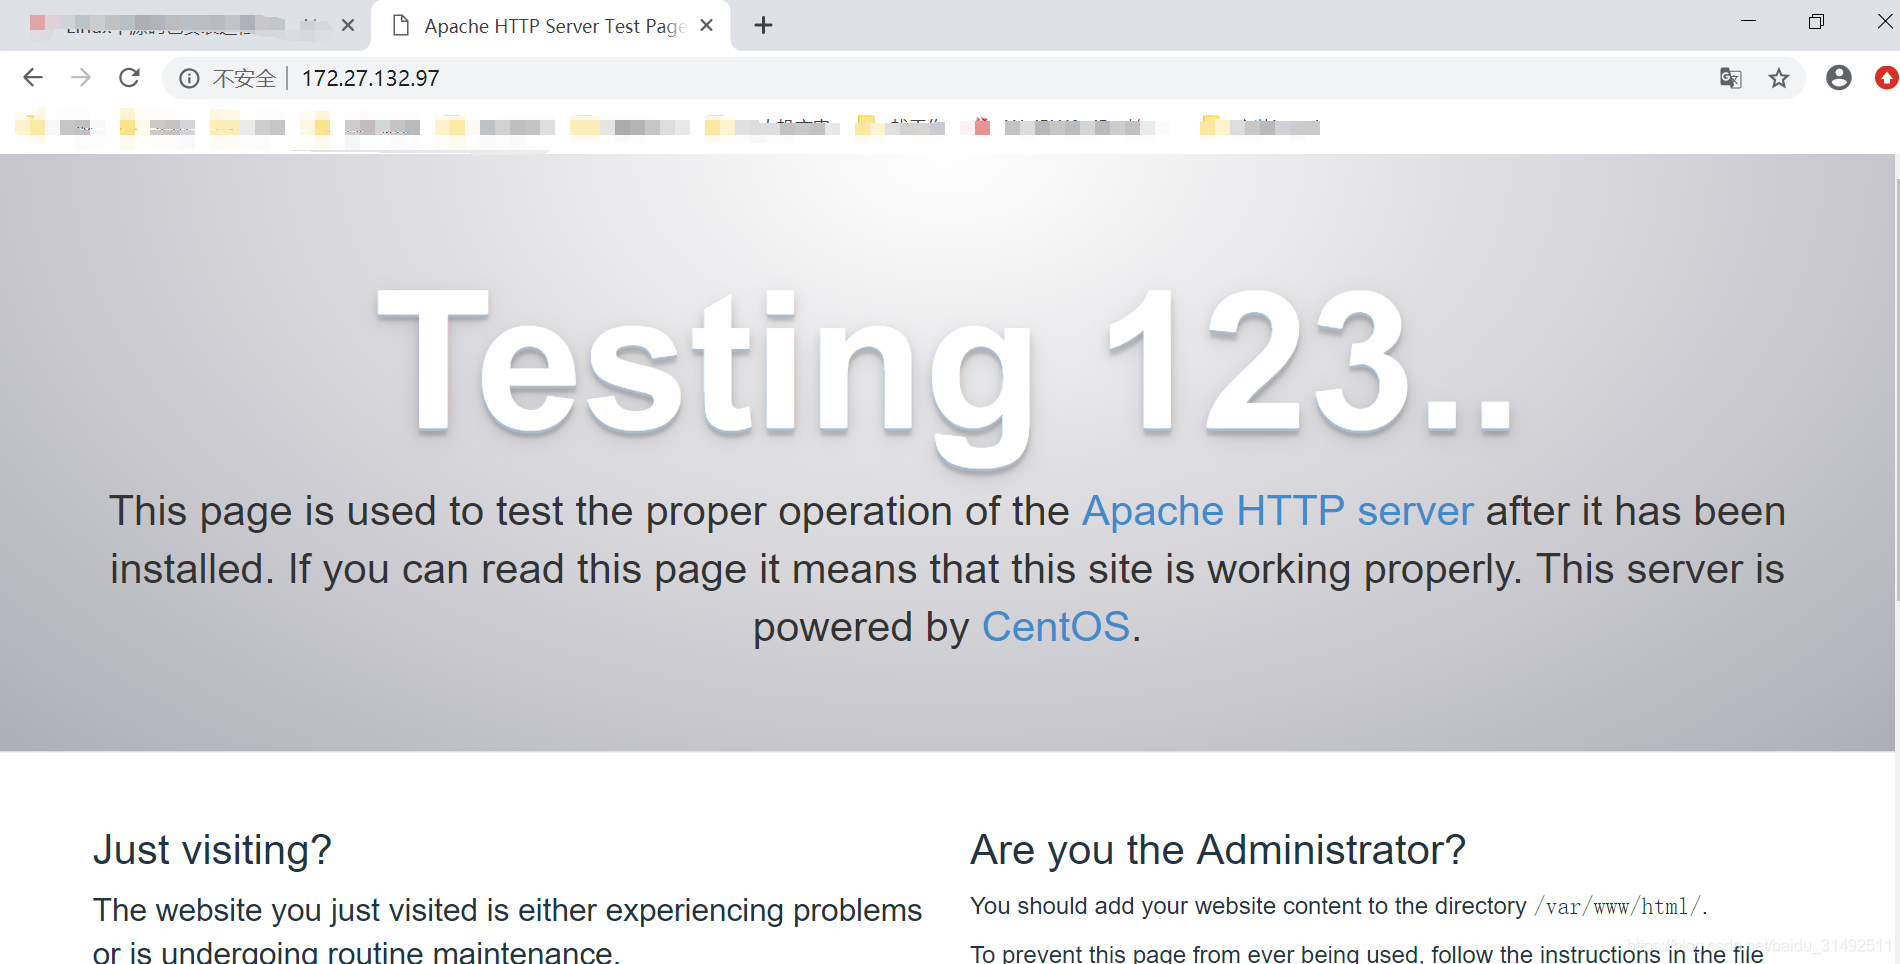The height and width of the screenshot is (964, 1900).
Task: Close the Apache HTTP Server Test Page tab
Action: click(705, 25)
